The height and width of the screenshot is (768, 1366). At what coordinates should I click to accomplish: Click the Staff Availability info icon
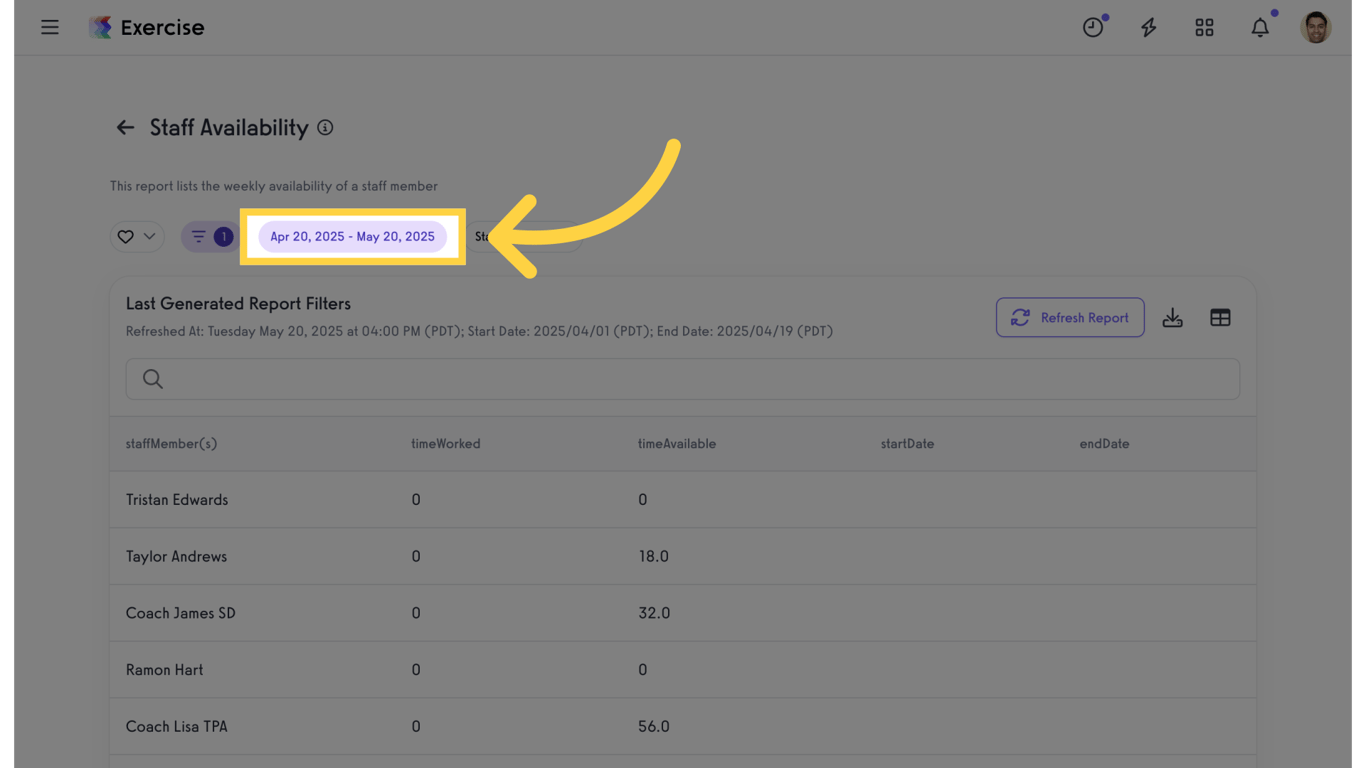point(325,127)
